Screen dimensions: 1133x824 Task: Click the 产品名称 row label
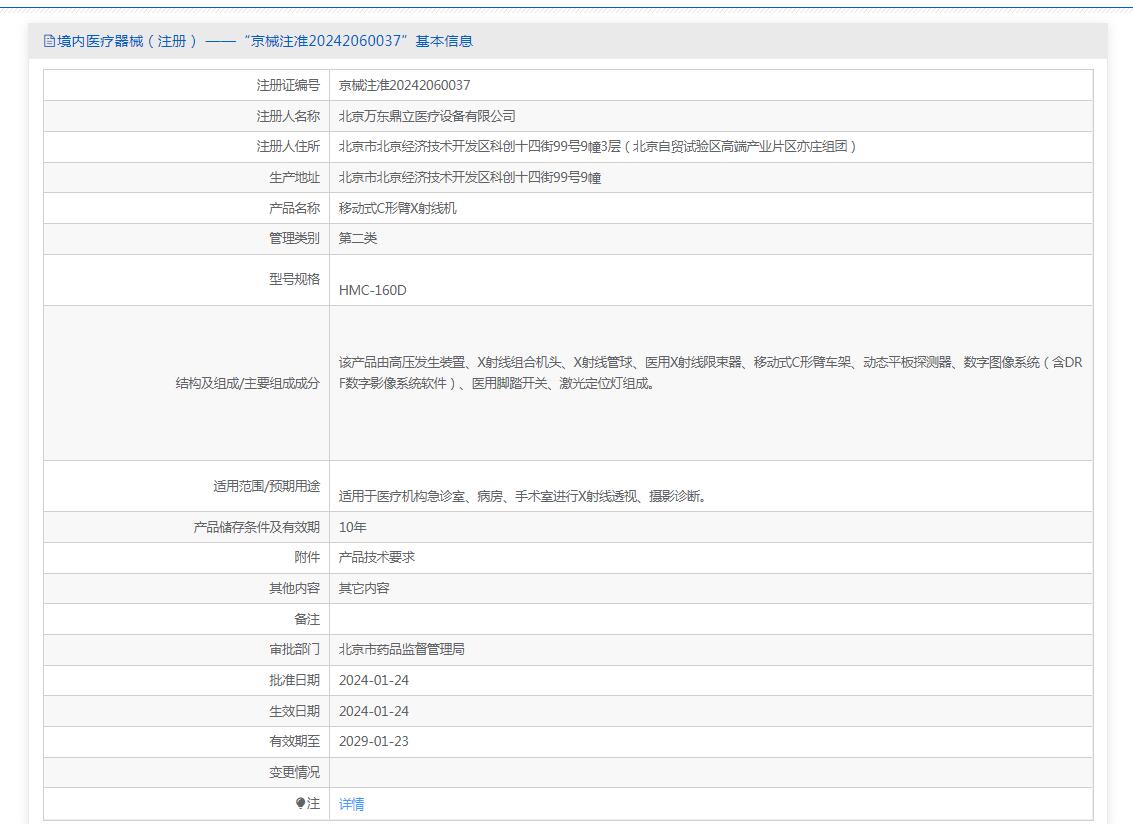click(294, 208)
